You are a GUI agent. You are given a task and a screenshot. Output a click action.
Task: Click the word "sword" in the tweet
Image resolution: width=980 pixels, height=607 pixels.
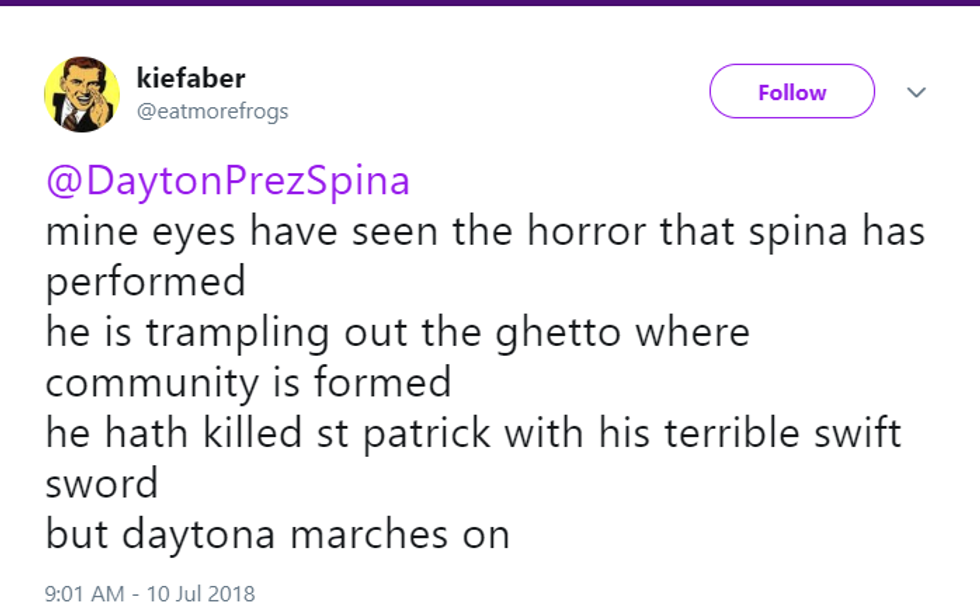click(102, 484)
